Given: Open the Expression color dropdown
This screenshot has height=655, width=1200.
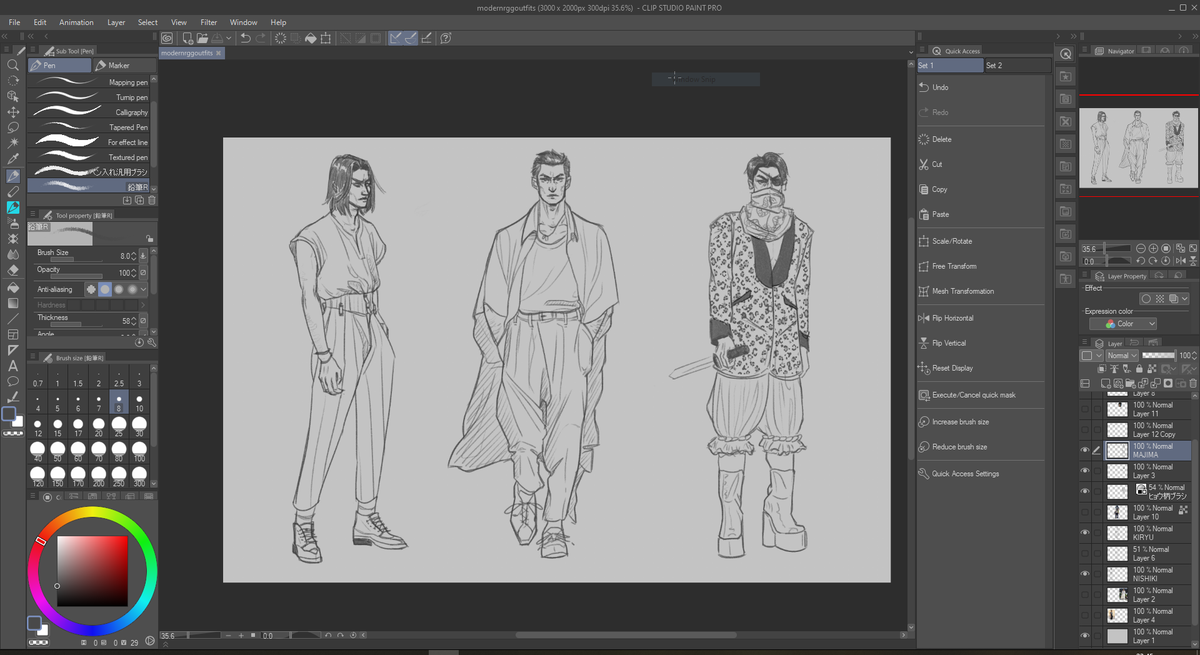Looking at the screenshot, I should point(1123,324).
